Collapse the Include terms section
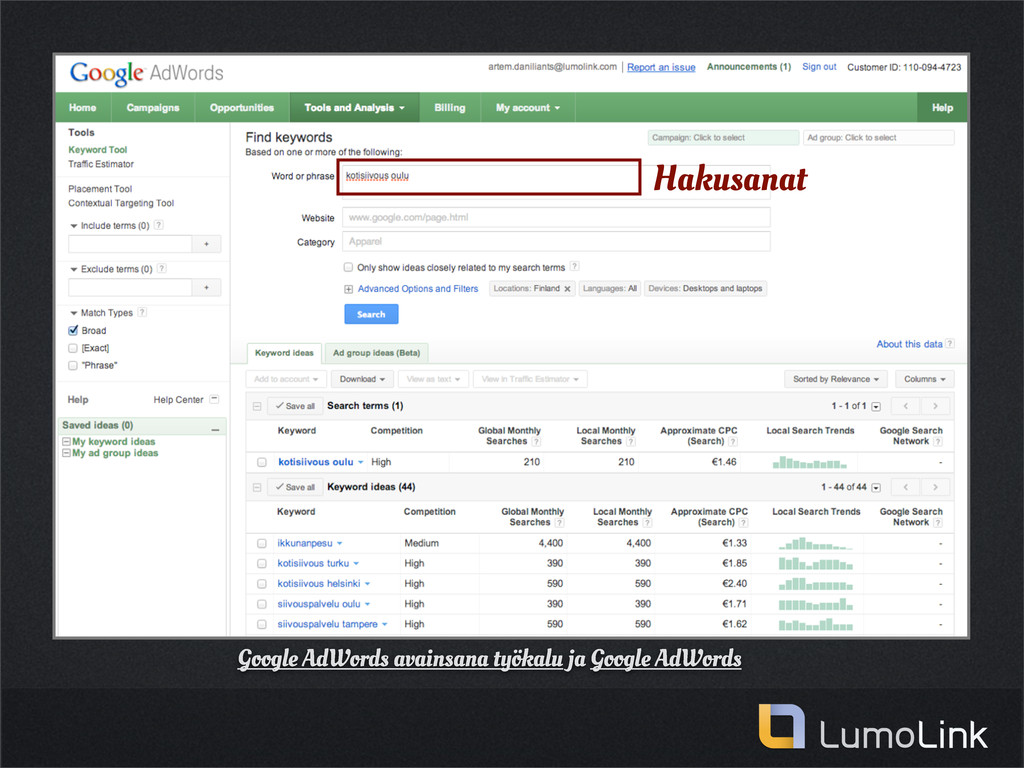The width and height of the screenshot is (1024, 768). tap(74, 226)
